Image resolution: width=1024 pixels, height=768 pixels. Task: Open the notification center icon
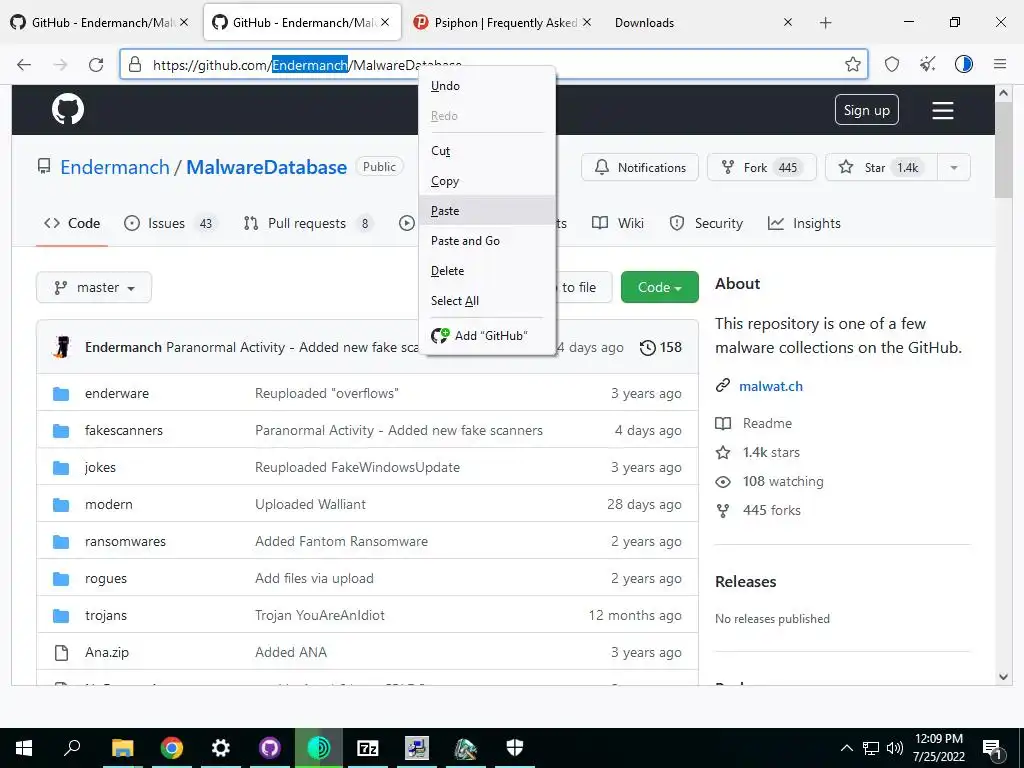[992, 748]
